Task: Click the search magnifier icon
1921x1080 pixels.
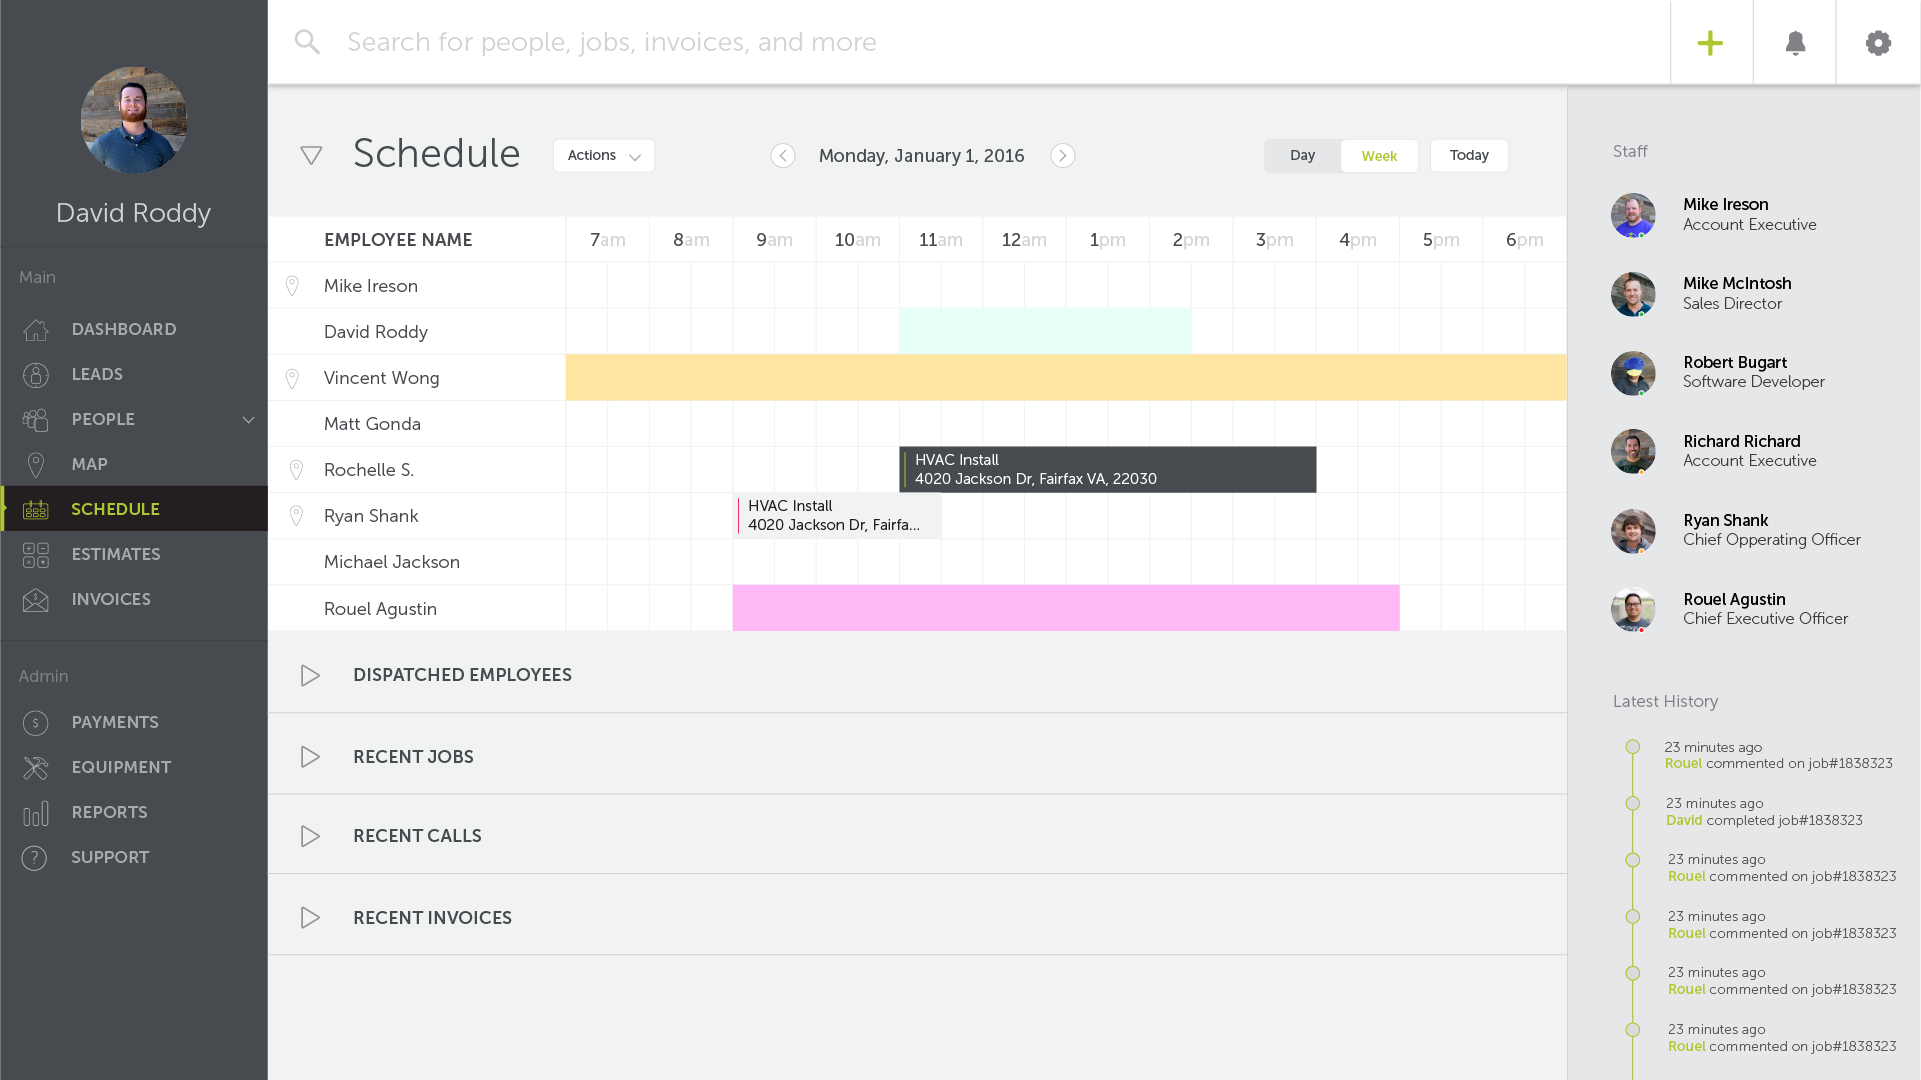Action: coord(307,42)
